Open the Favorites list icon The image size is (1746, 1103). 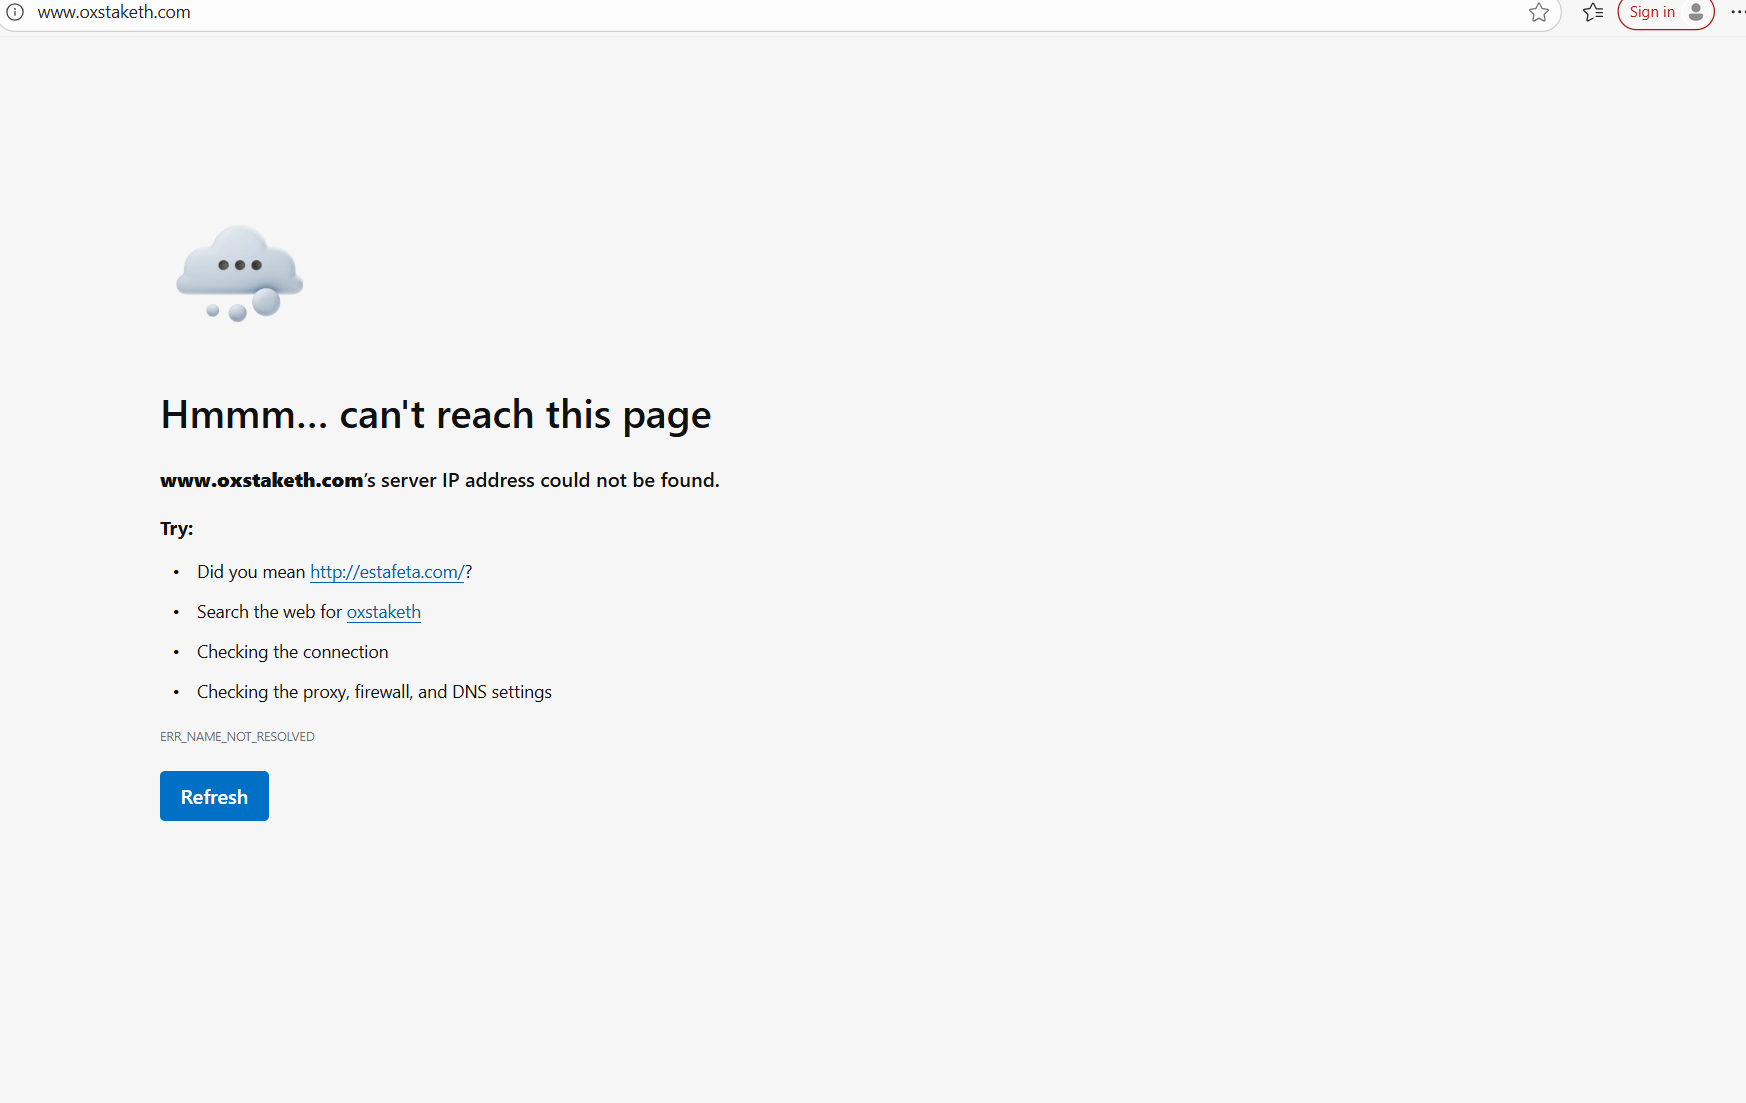pyautogui.click(x=1593, y=12)
